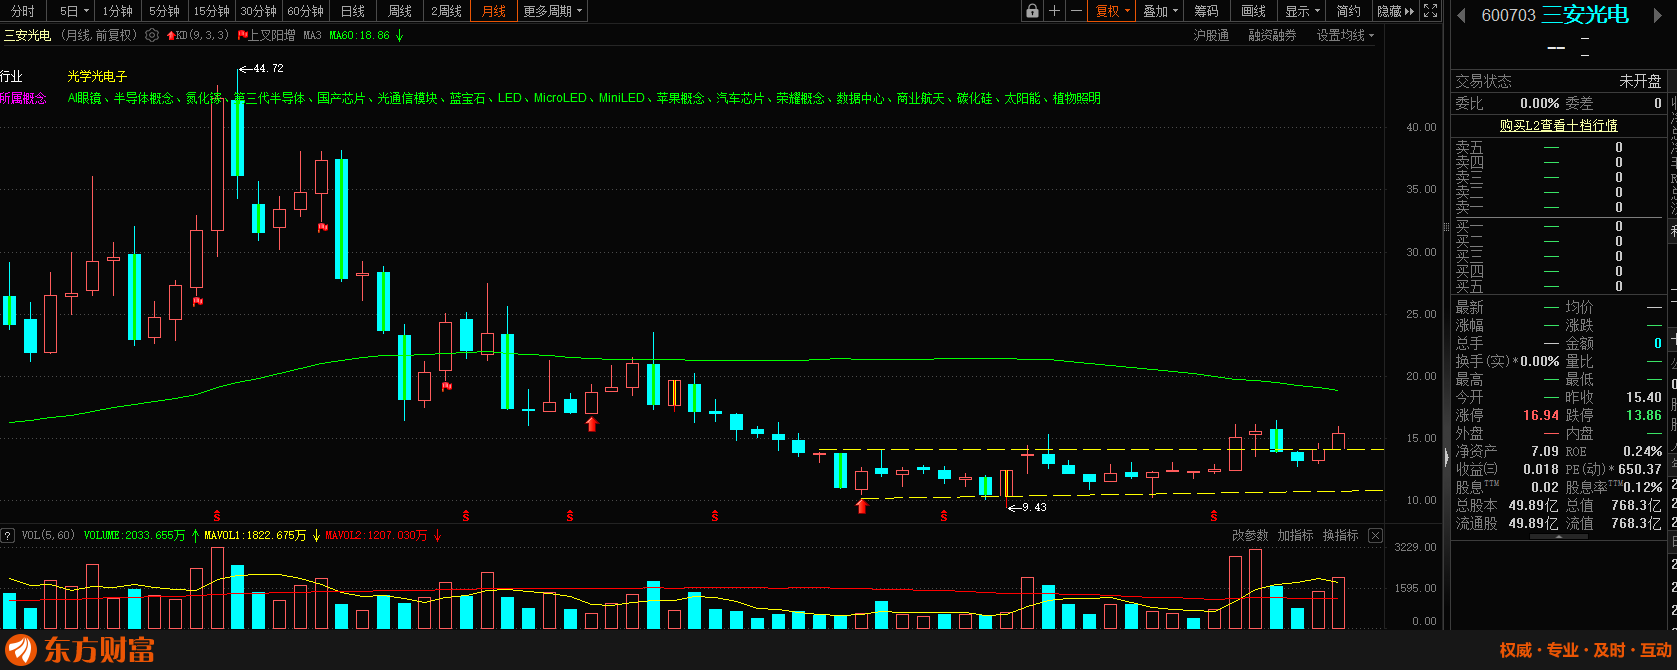1677x670 pixels.
Task: Click the 沪股通 link
Action: coord(1211,35)
